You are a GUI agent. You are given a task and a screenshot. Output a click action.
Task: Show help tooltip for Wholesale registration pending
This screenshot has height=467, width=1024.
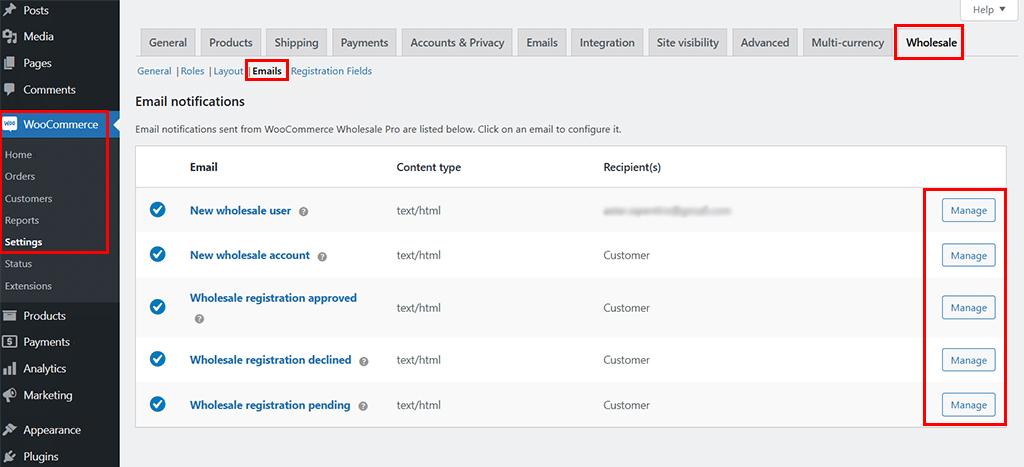pyautogui.click(x=362, y=406)
